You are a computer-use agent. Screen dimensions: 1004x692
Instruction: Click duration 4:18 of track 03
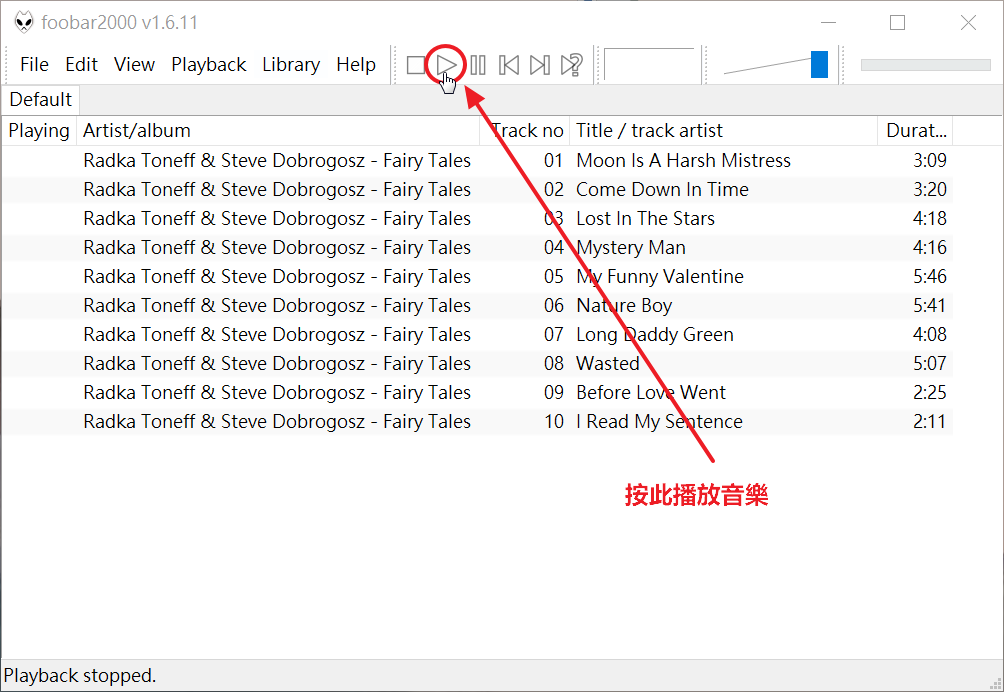930,218
